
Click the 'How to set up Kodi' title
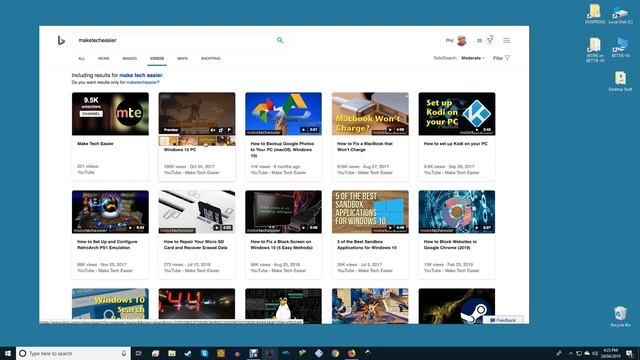tap(456, 144)
